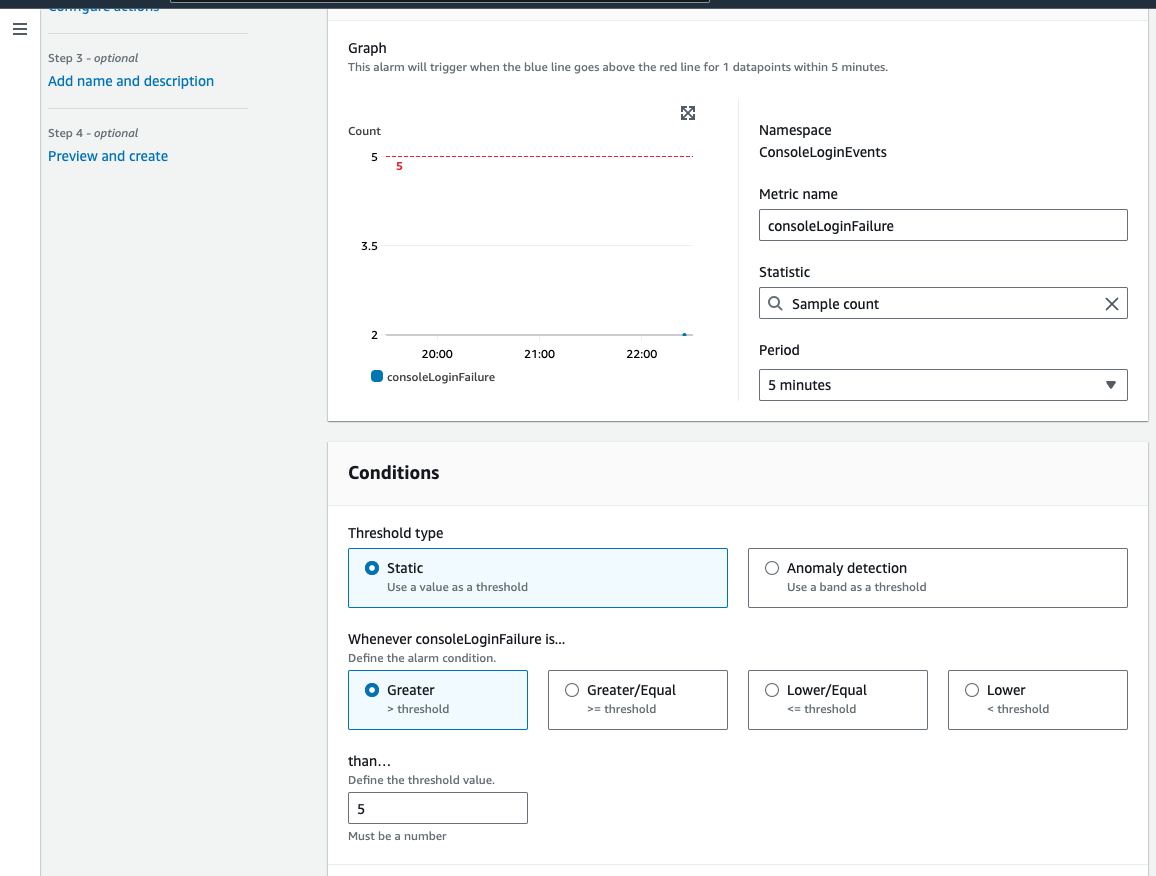Click the consoleLoginFailure legend color swatch
Image resolution: width=1156 pixels, height=876 pixels.
point(377,377)
